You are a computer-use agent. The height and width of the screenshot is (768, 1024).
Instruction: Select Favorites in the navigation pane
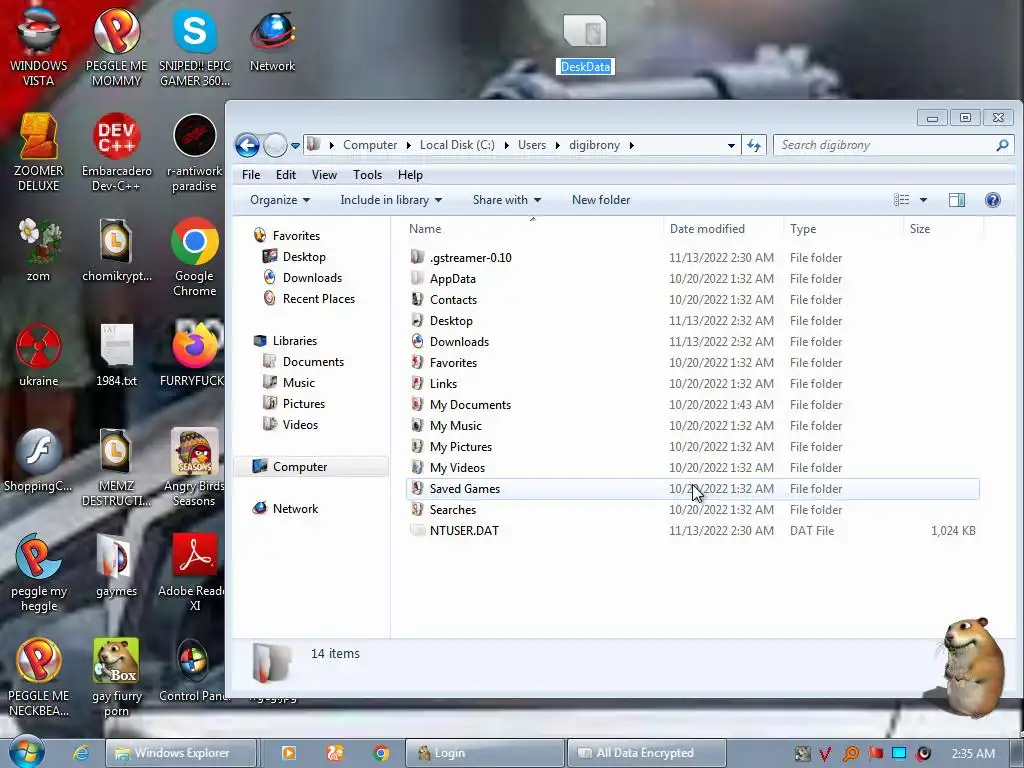(296, 236)
